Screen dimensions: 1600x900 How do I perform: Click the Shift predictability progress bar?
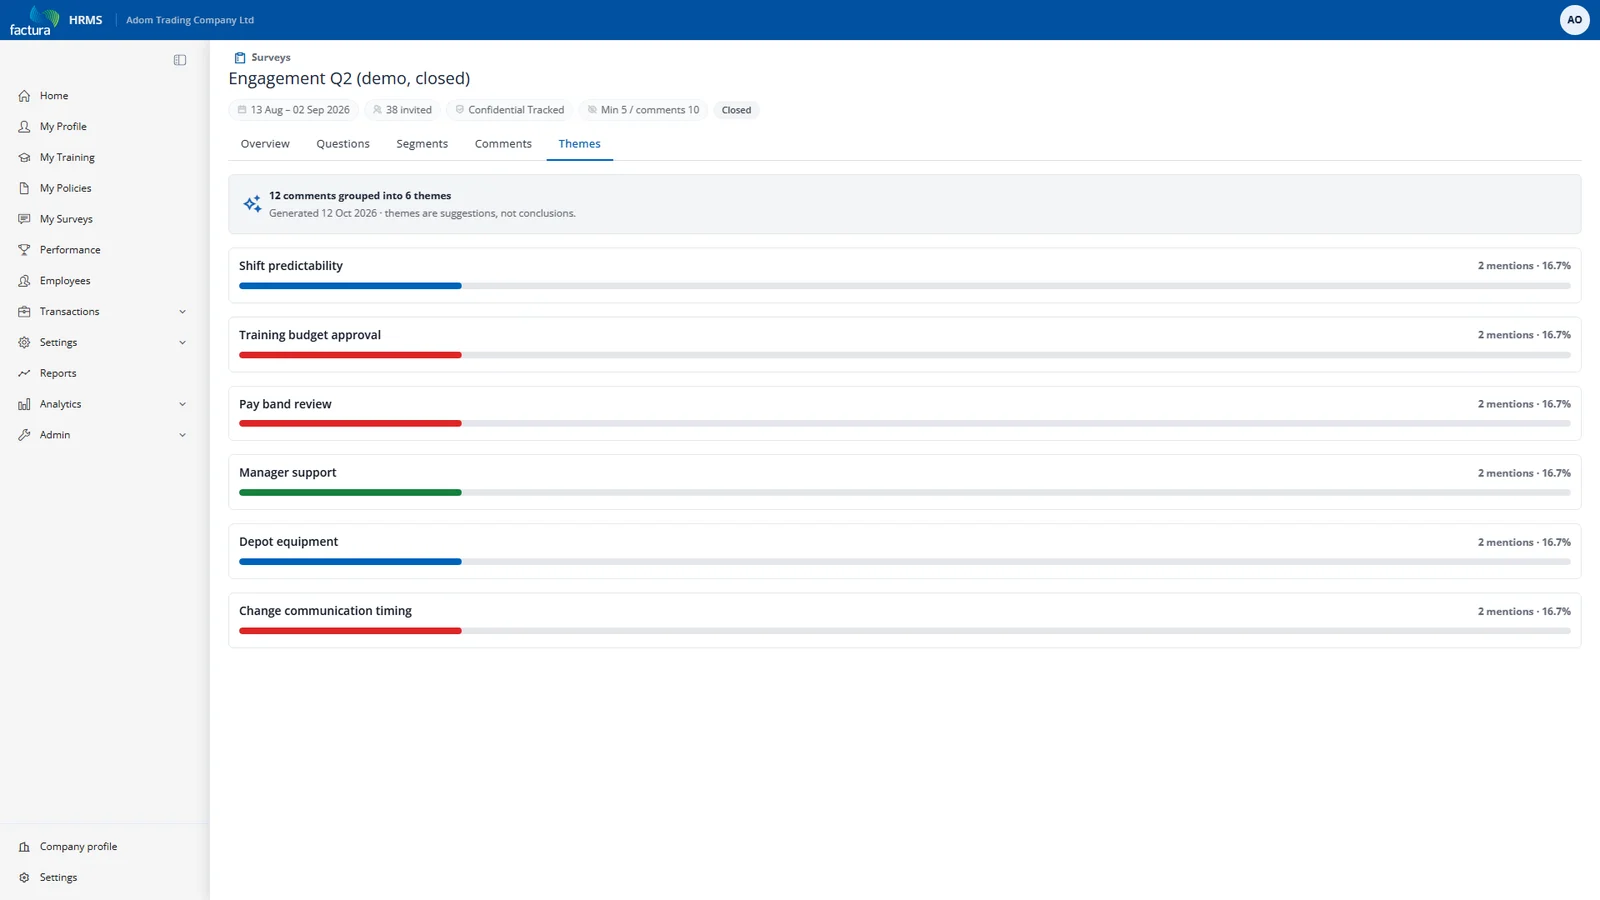(x=905, y=286)
